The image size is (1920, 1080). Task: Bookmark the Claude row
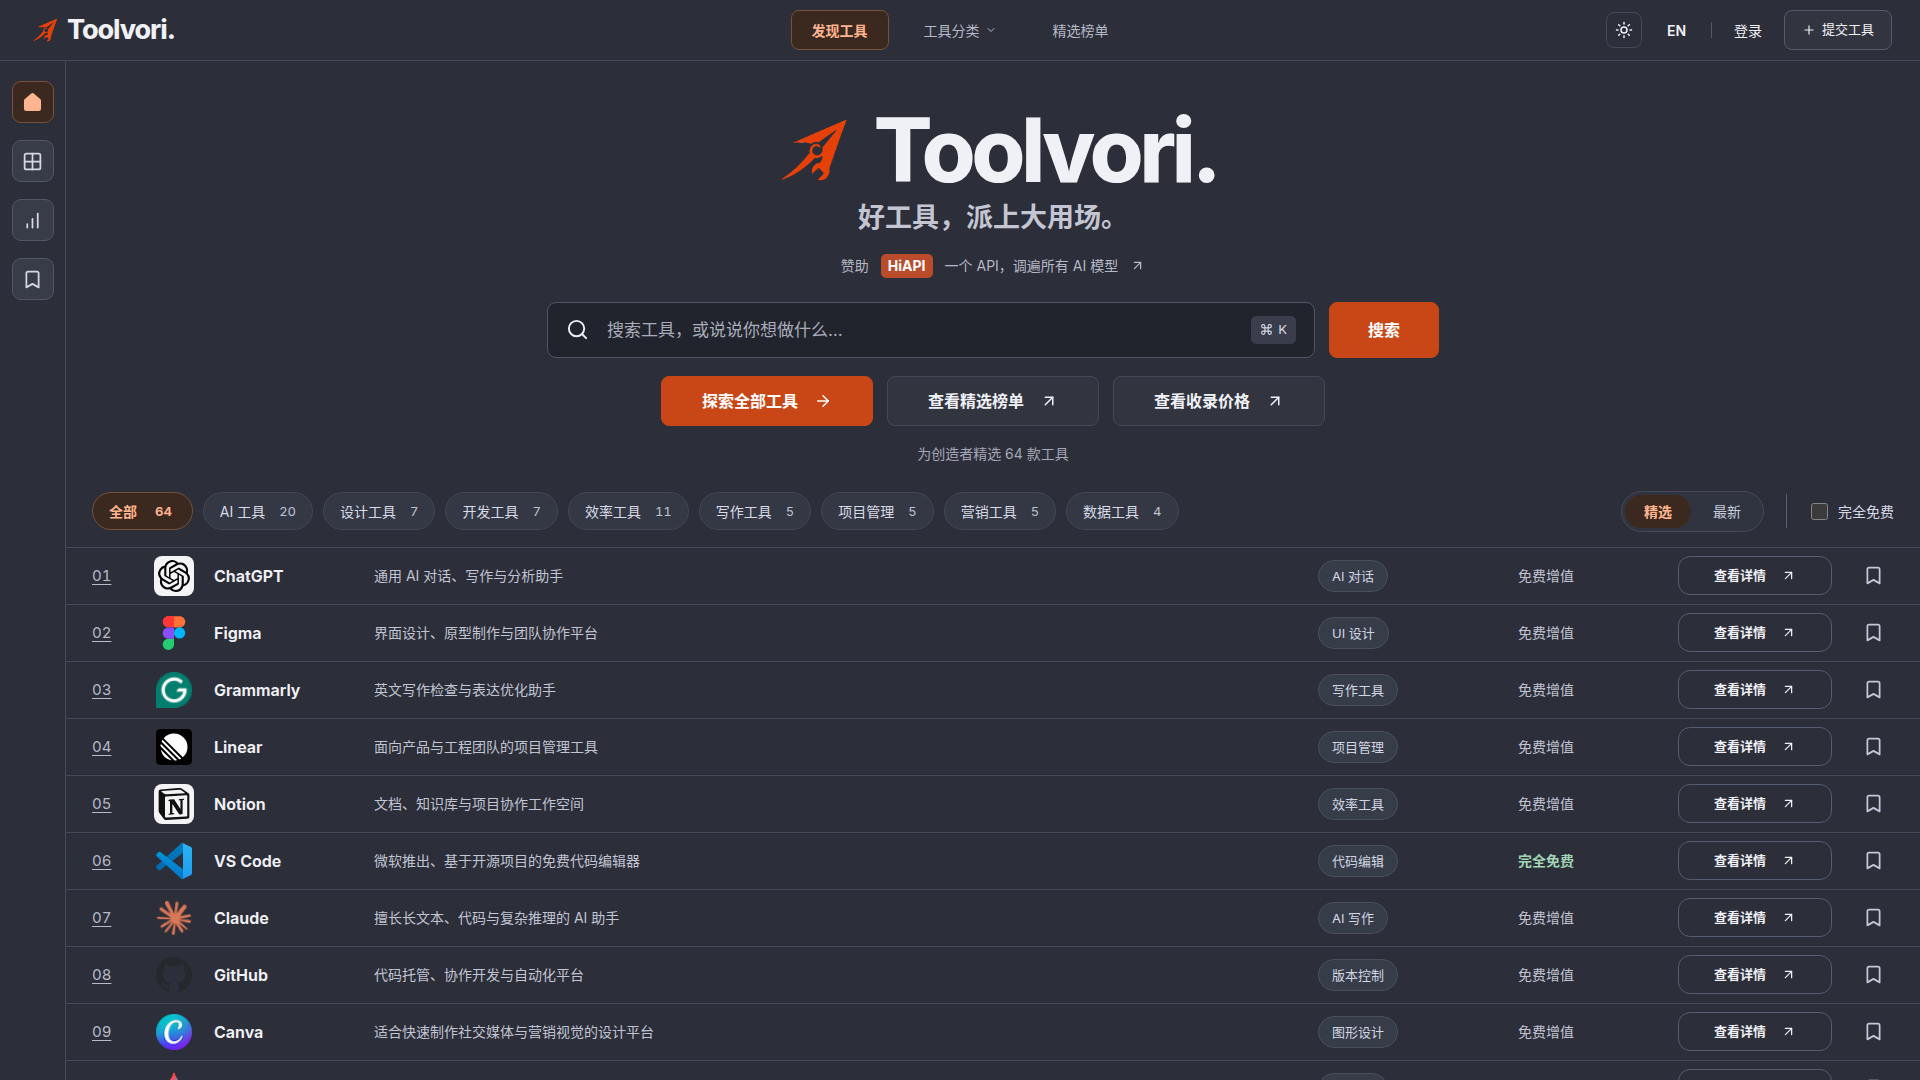[1874, 918]
